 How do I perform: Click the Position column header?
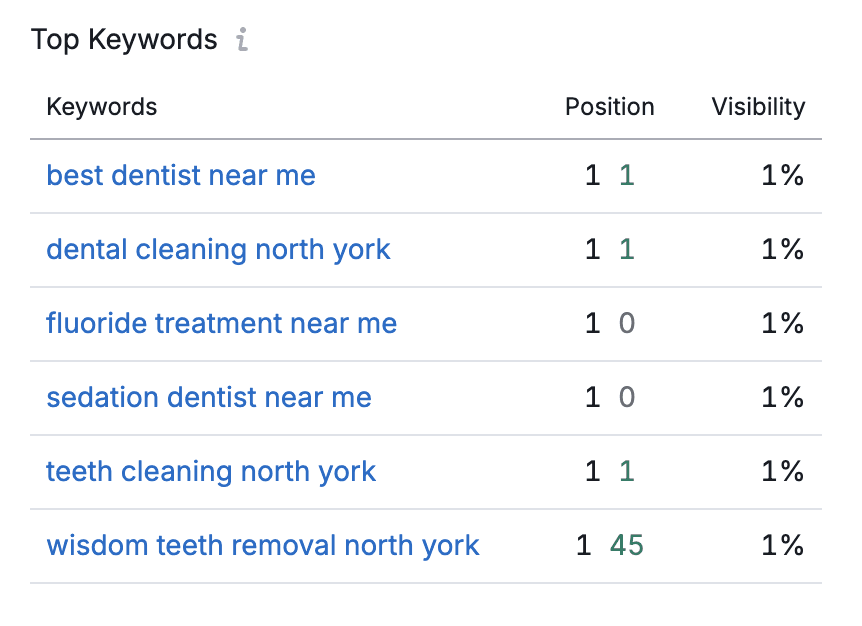point(610,107)
